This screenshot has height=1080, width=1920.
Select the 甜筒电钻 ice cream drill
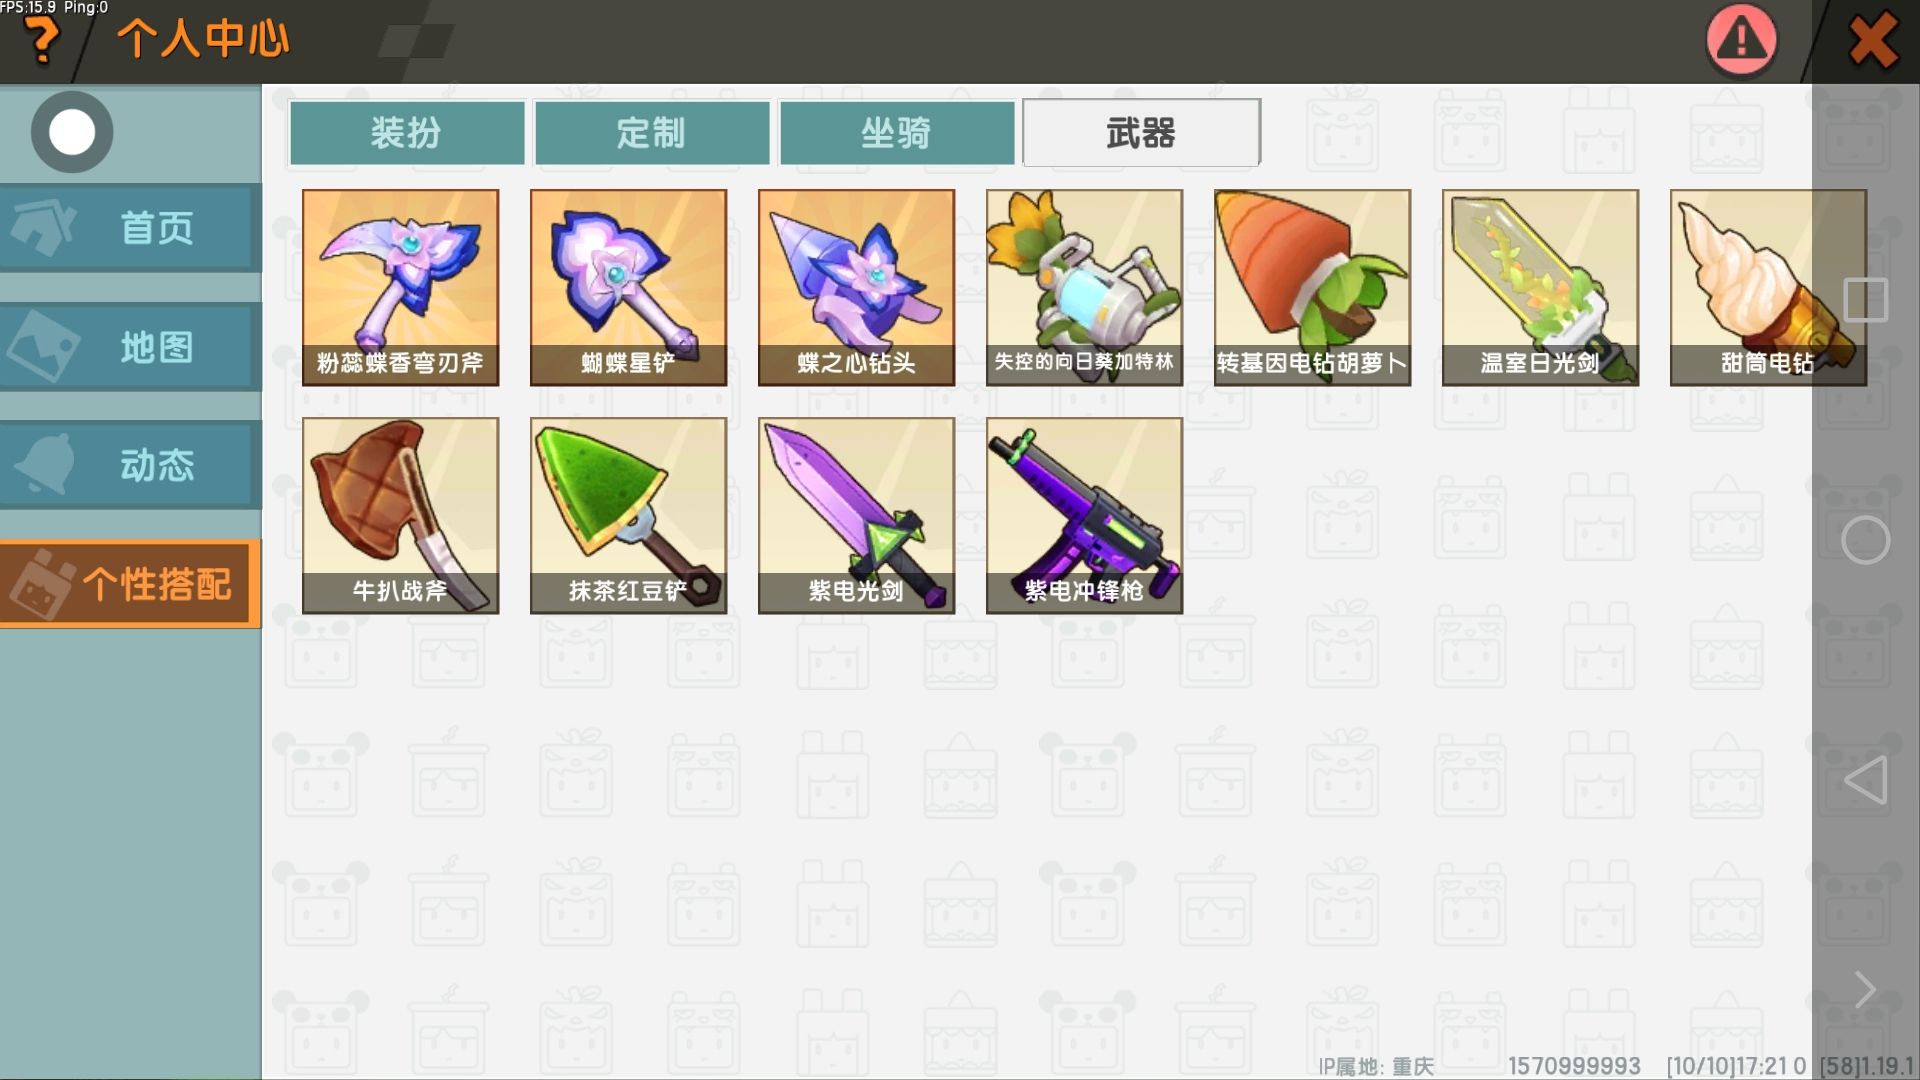pyautogui.click(x=1768, y=288)
